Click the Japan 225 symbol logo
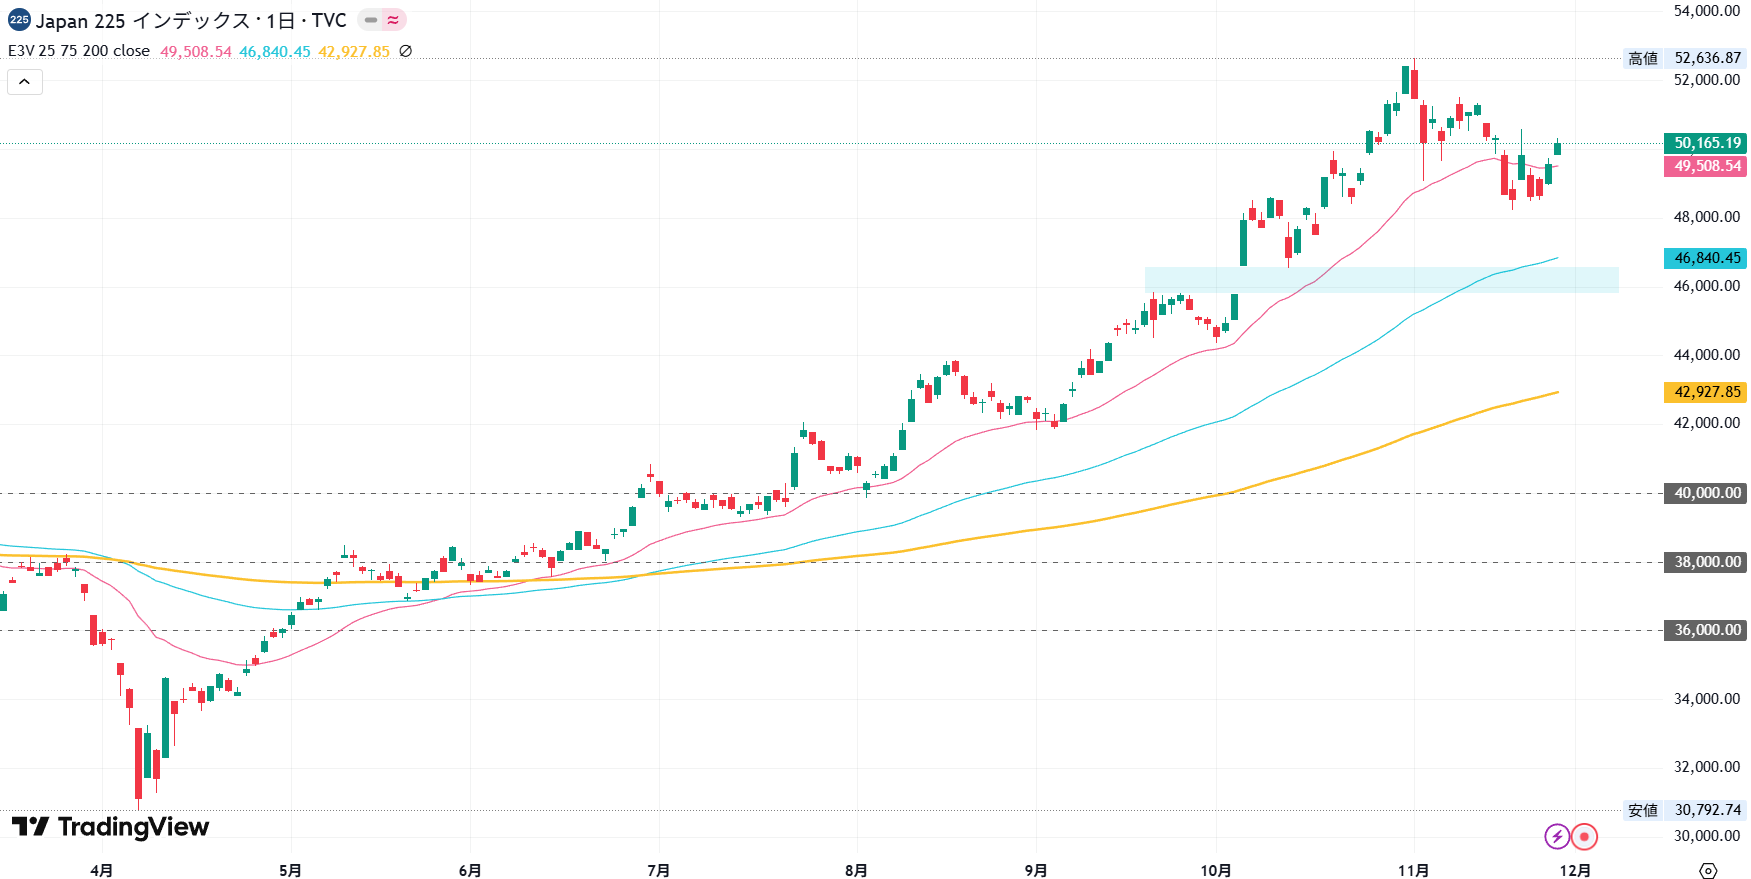This screenshot has width=1751, height=879. [19, 20]
